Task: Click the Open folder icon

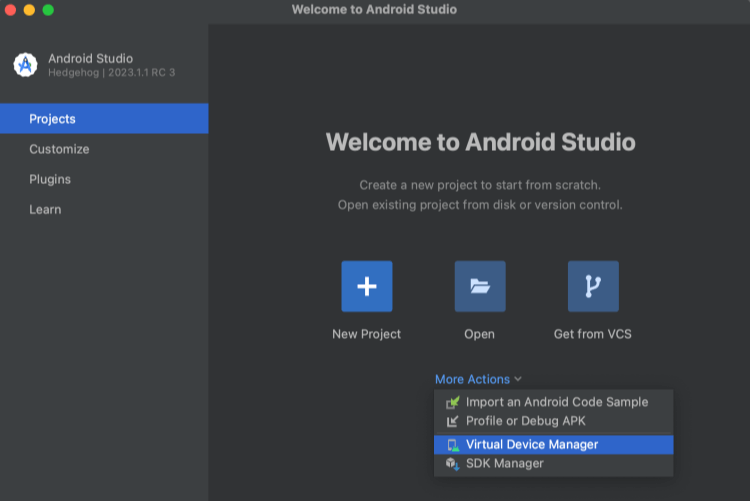Action: (480, 286)
